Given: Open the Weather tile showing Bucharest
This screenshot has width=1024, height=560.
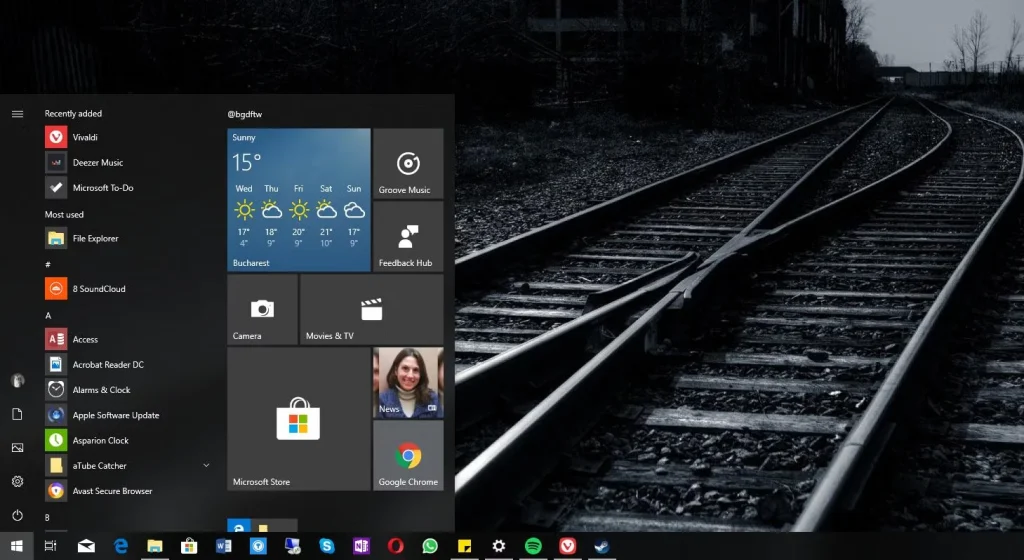Looking at the screenshot, I should [x=298, y=200].
